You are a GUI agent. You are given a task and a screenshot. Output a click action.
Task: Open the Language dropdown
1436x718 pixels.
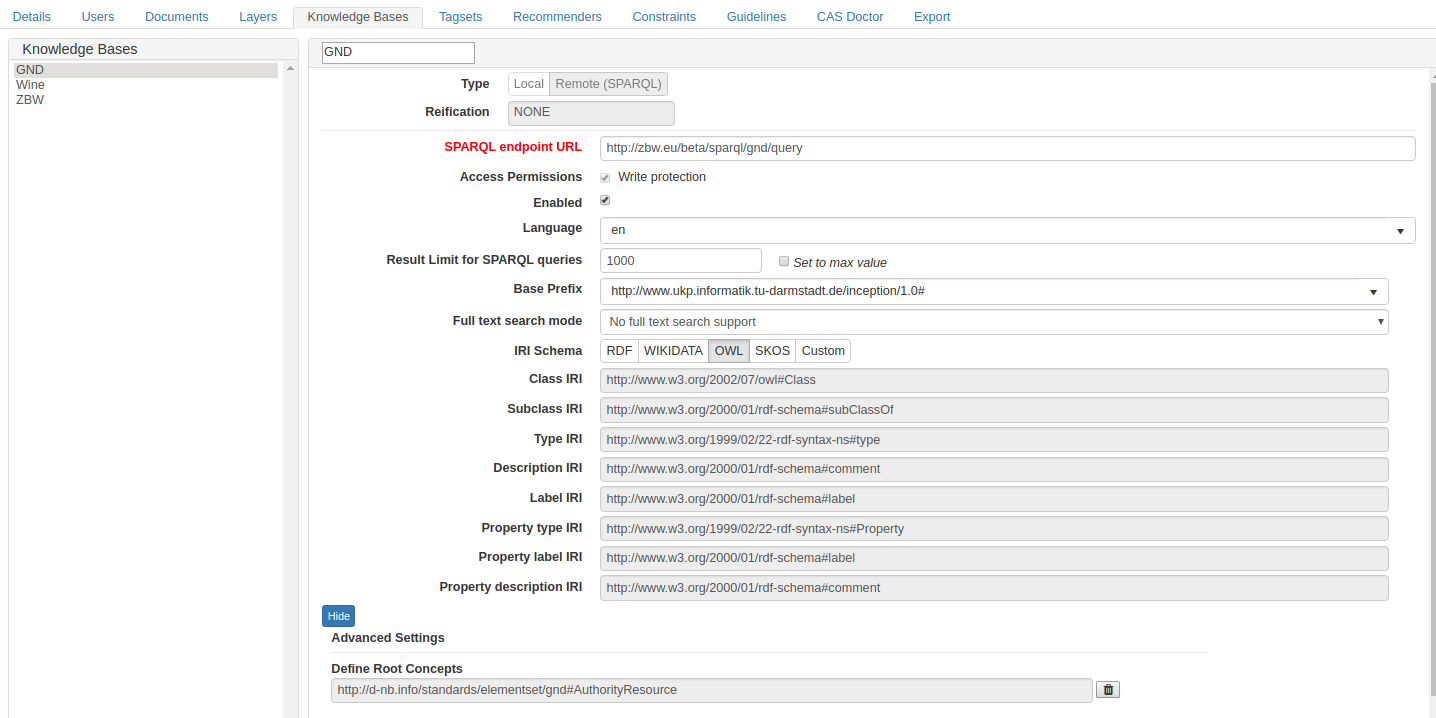(1399, 230)
